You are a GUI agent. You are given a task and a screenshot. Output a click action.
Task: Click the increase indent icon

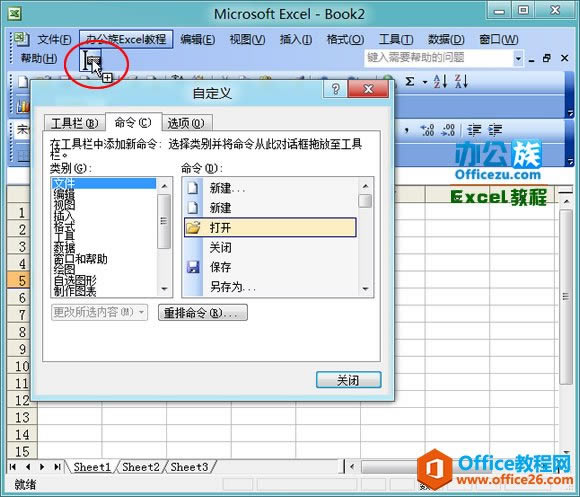[495, 130]
